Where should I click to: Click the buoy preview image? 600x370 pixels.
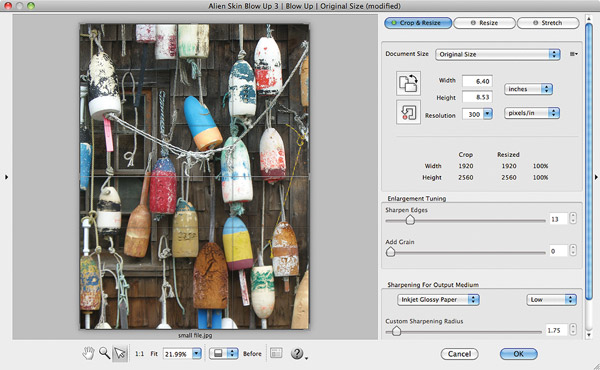[x=194, y=176]
